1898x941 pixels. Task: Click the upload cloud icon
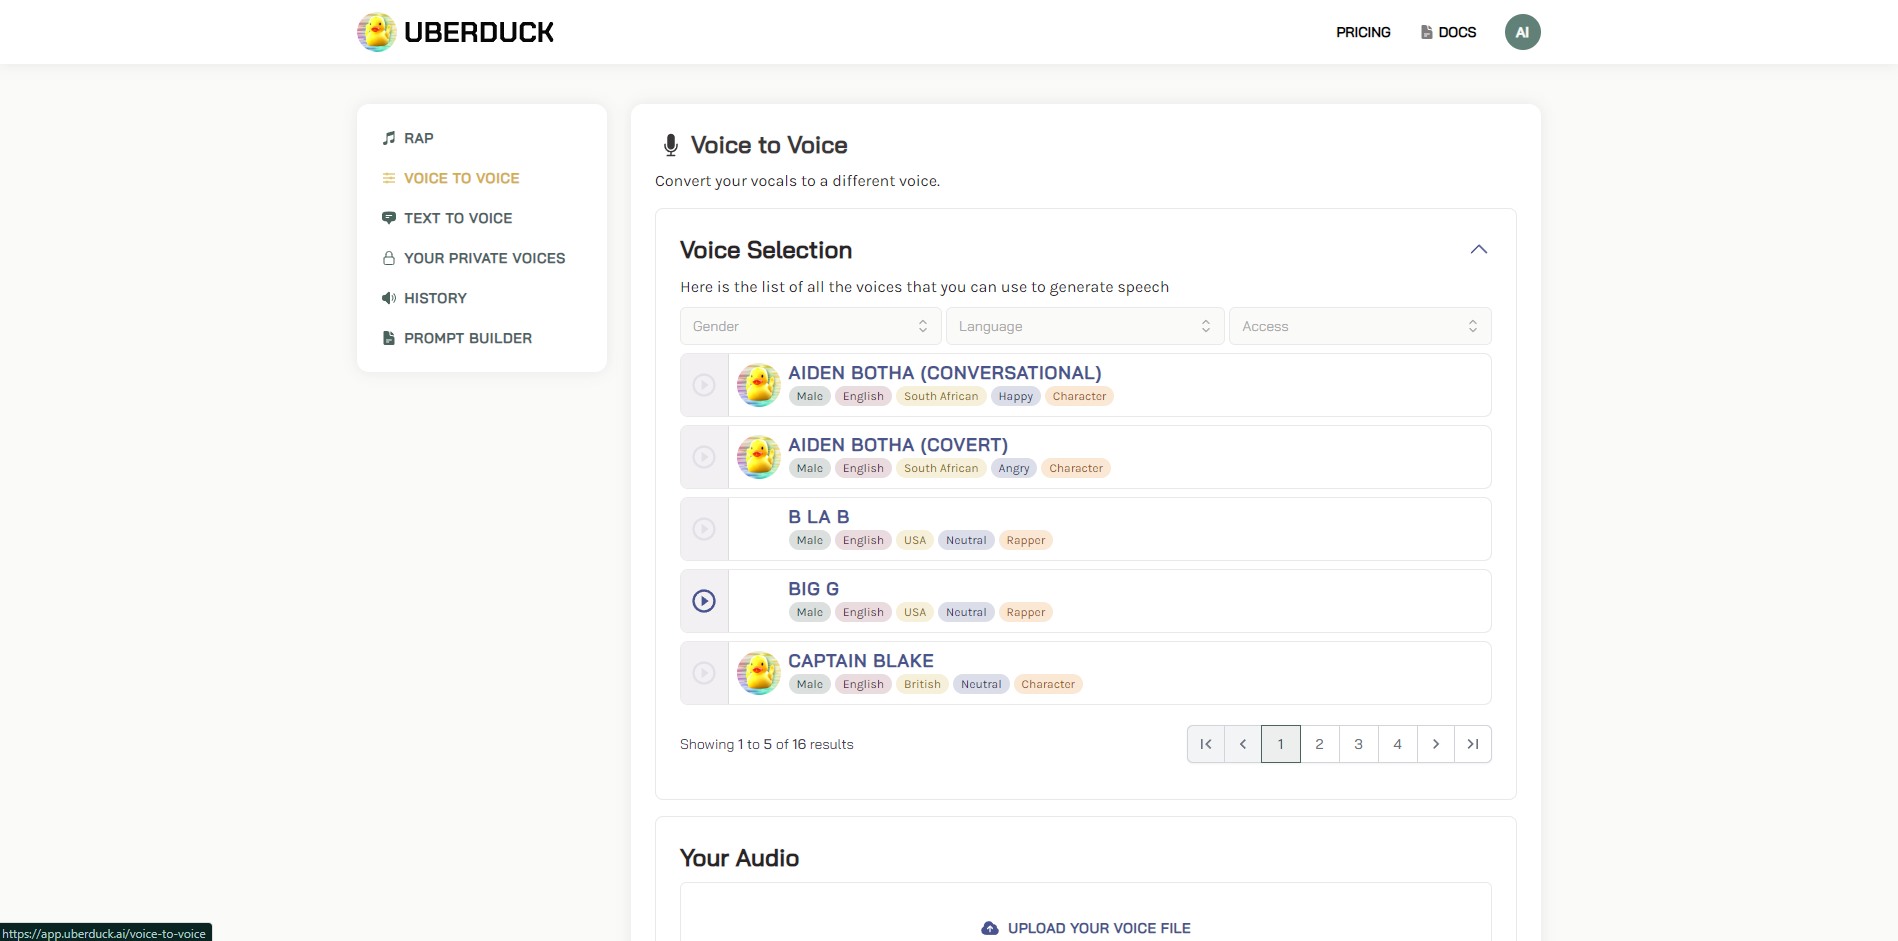click(990, 928)
